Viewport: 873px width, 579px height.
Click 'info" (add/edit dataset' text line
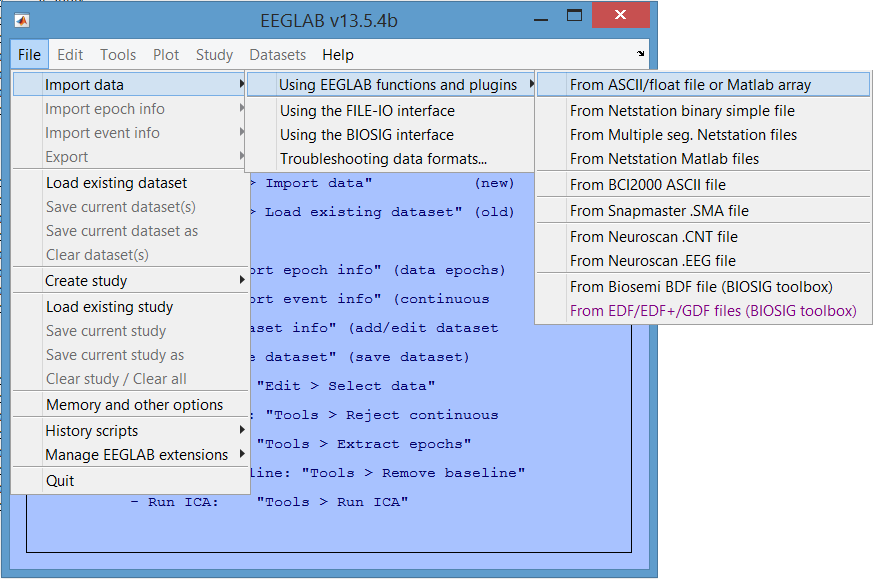(x=395, y=328)
